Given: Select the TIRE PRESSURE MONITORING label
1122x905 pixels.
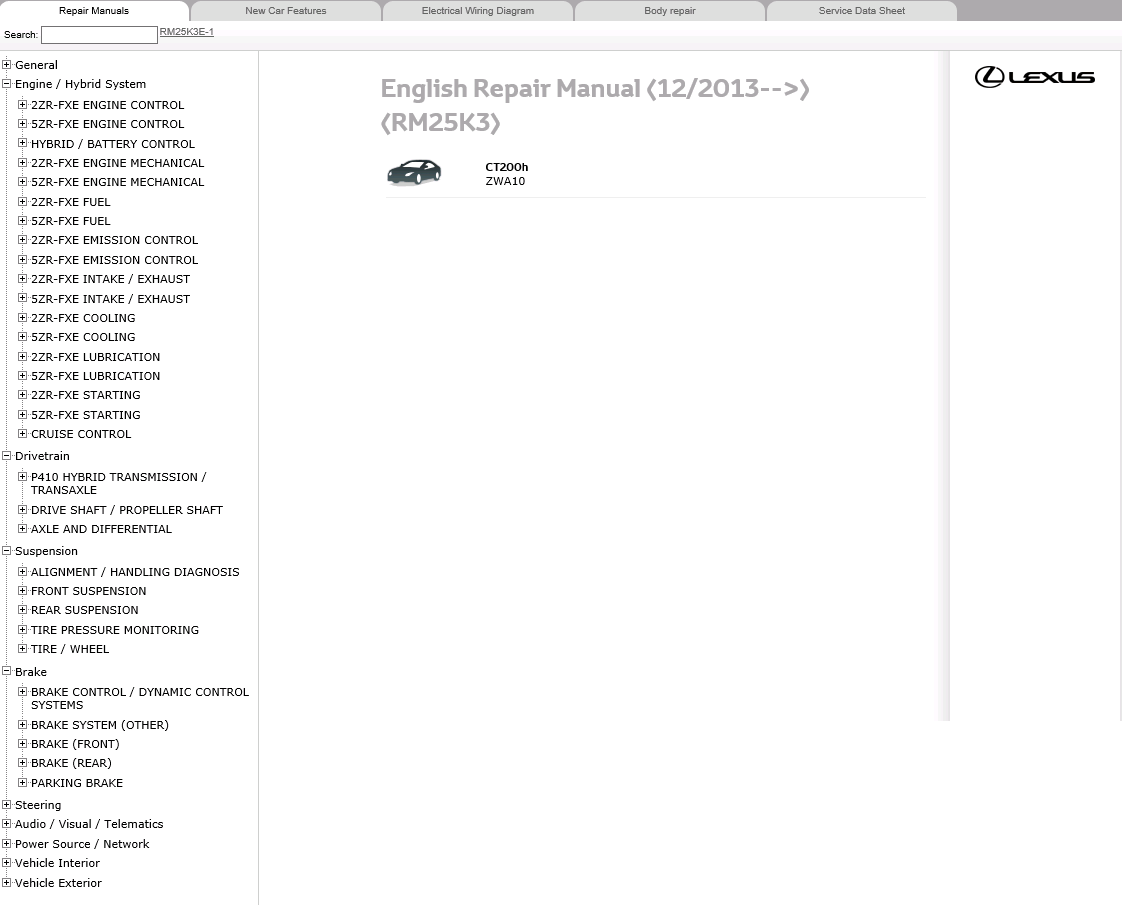Looking at the screenshot, I should tap(114, 630).
